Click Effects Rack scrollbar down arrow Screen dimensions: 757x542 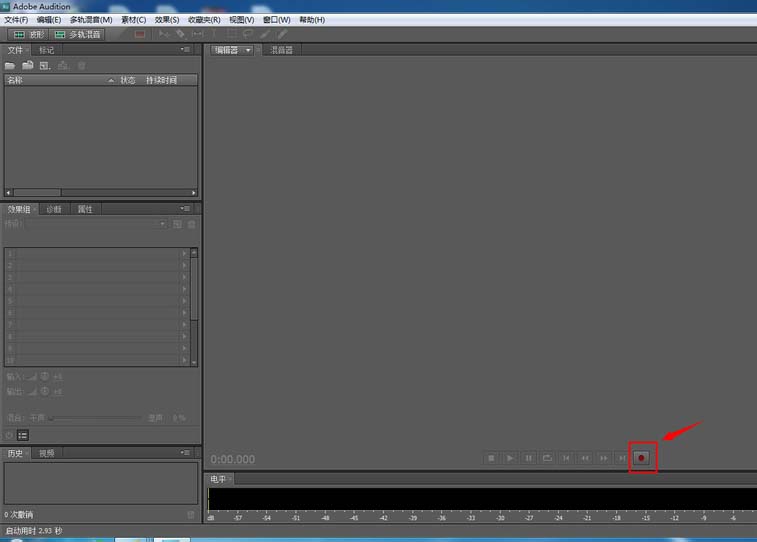point(194,362)
